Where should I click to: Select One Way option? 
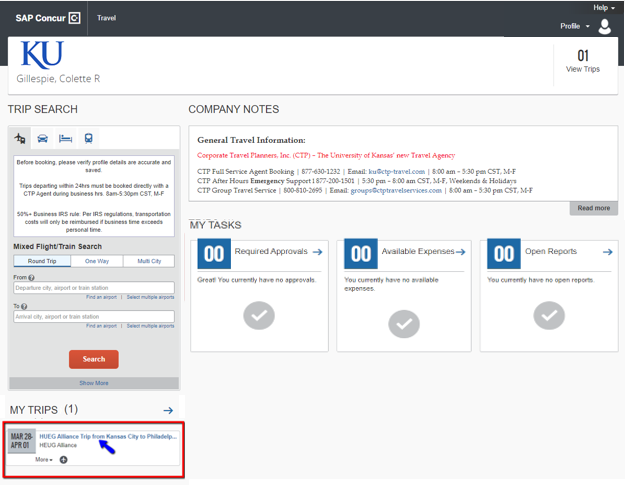pos(97,261)
